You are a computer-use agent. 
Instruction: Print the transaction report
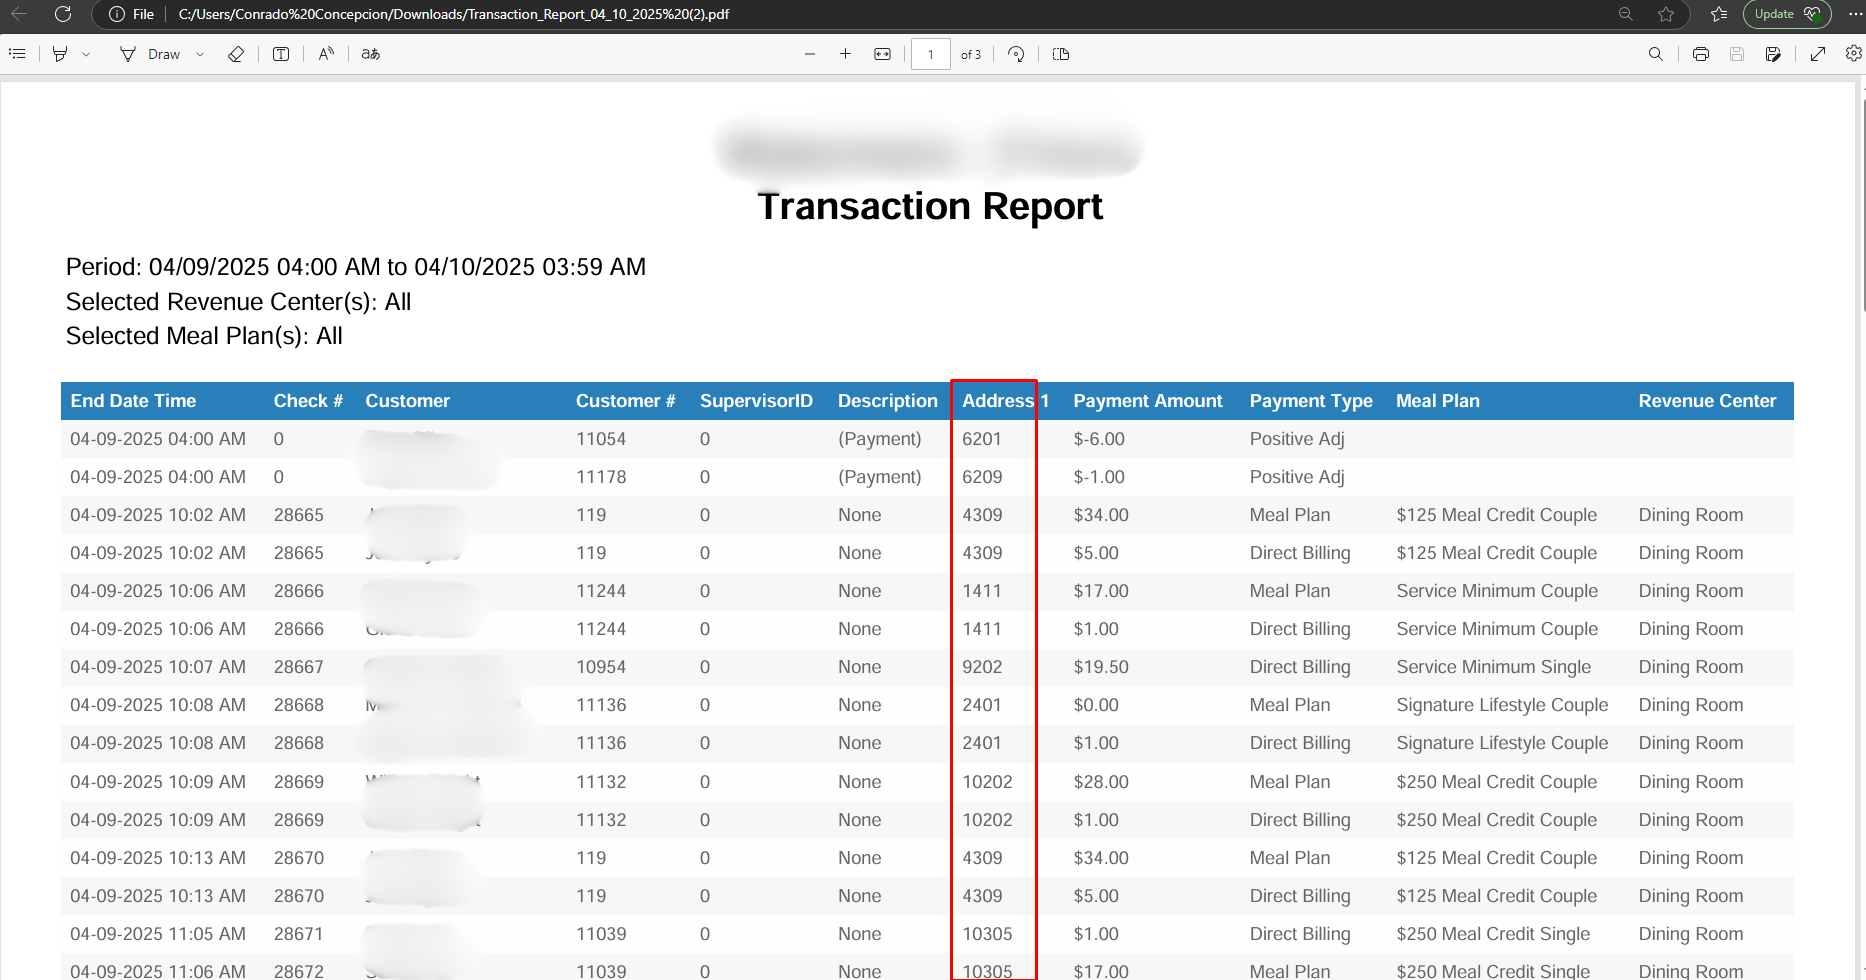1701,54
